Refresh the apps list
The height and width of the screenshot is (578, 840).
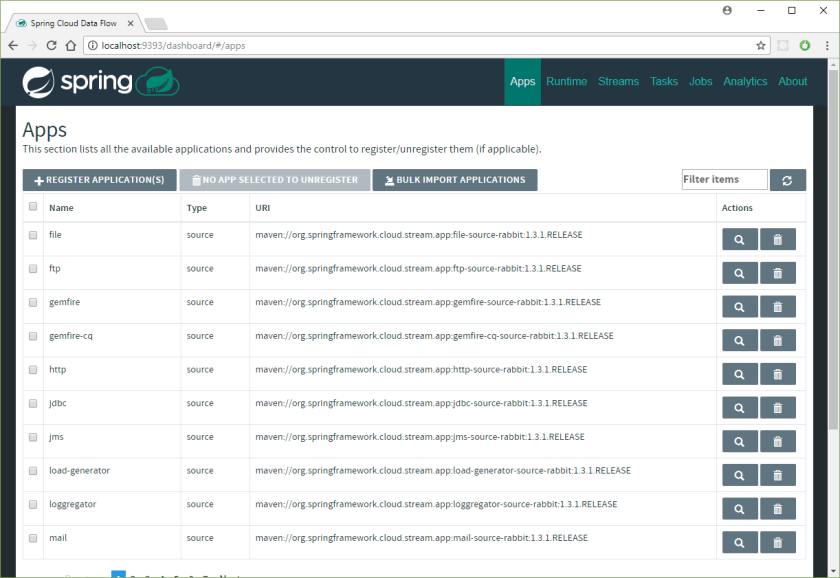point(787,180)
